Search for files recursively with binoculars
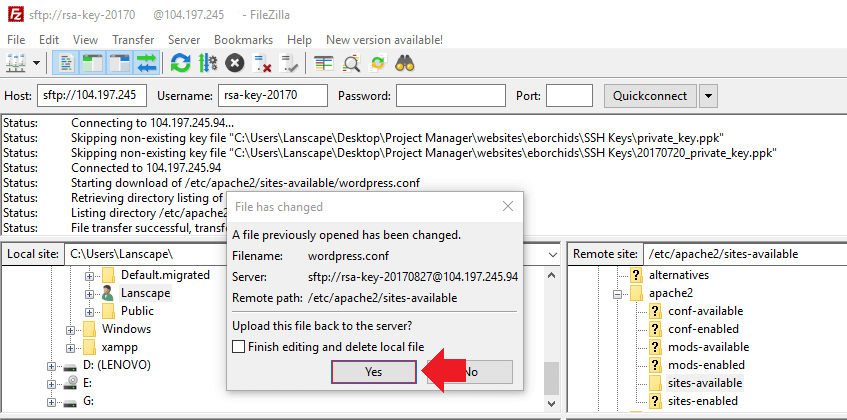The width and height of the screenshot is (847, 420). [x=405, y=63]
